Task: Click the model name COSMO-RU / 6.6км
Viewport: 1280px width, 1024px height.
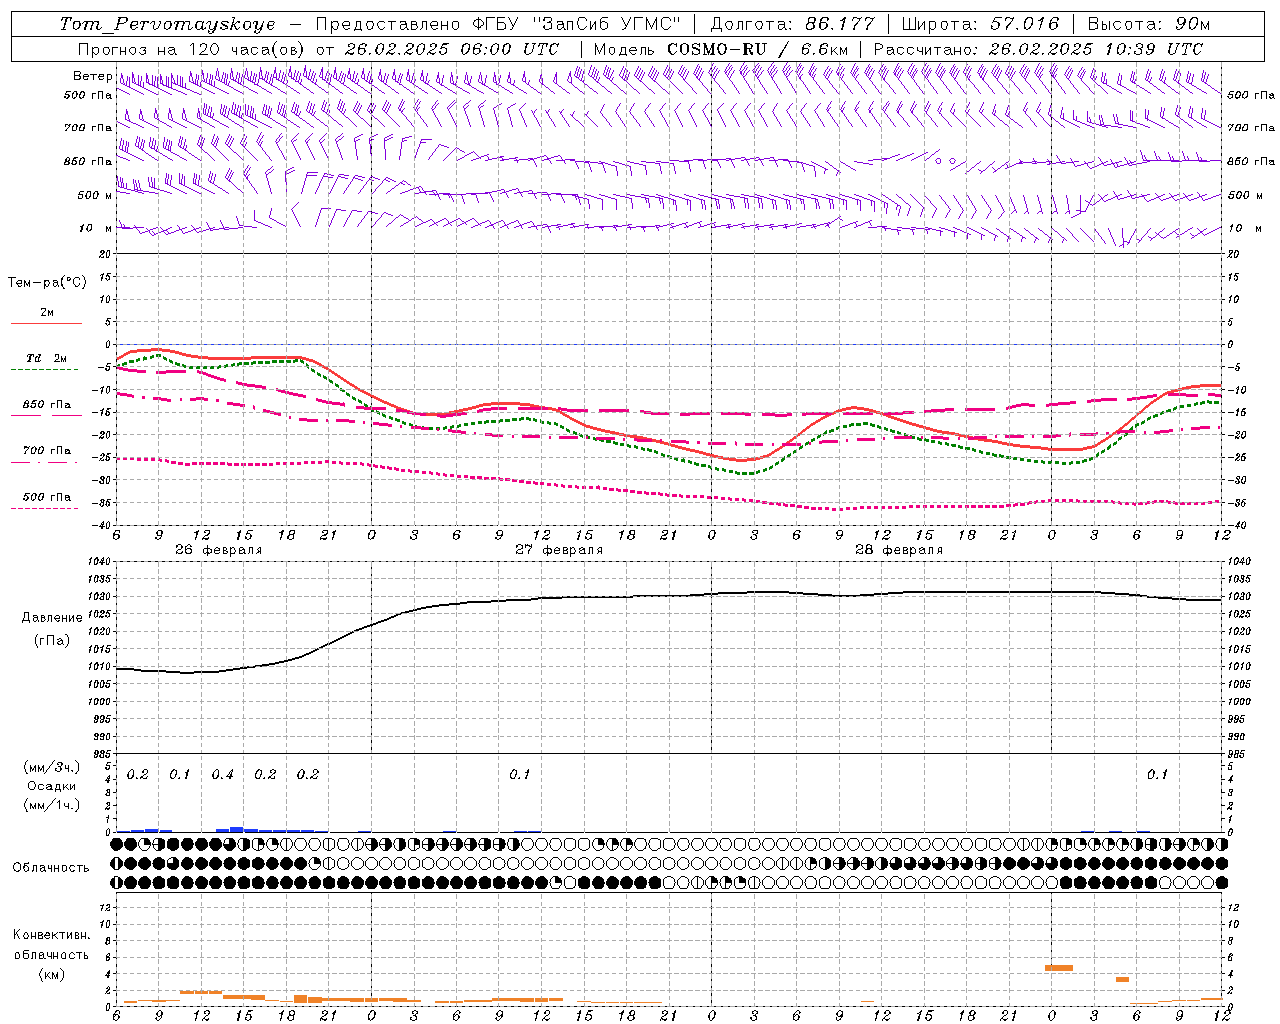Action: 757,49
